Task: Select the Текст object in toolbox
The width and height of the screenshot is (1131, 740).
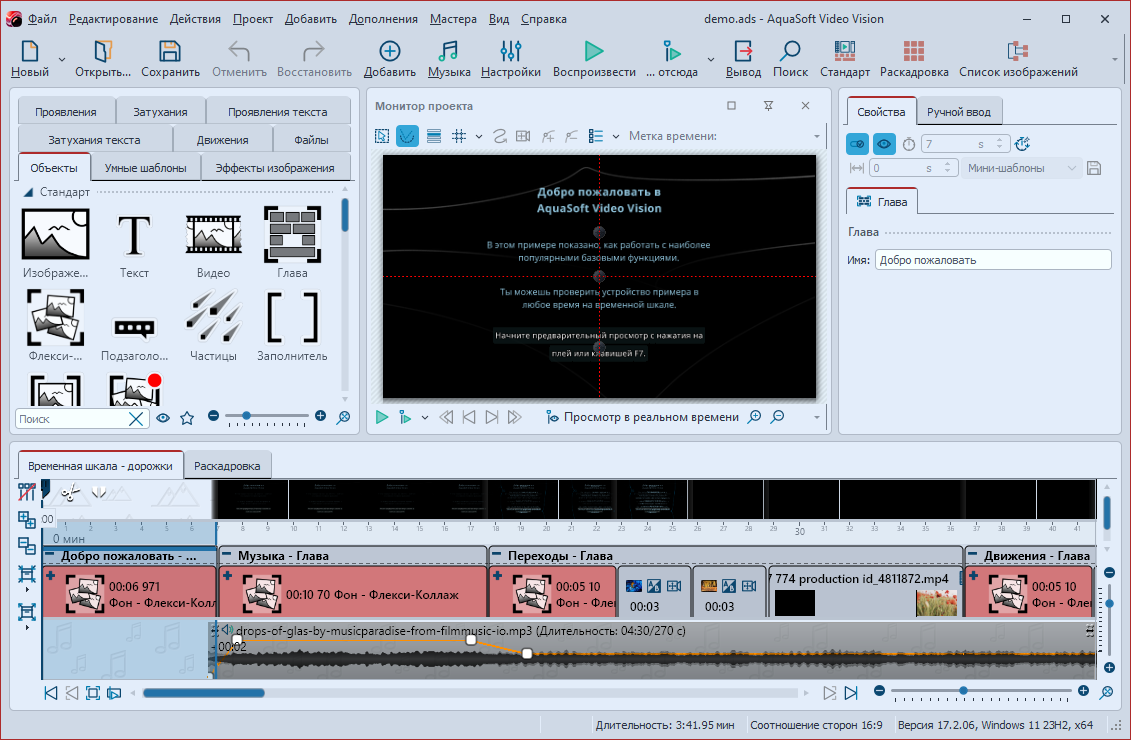Action: click(x=134, y=243)
